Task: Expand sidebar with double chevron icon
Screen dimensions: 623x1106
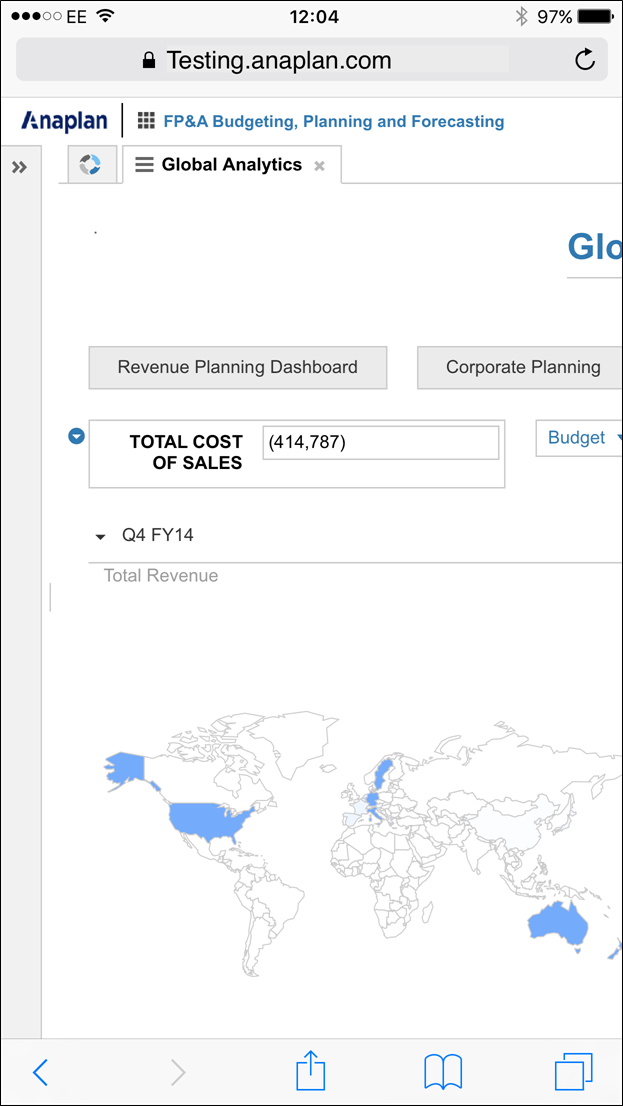Action: tap(19, 167)
